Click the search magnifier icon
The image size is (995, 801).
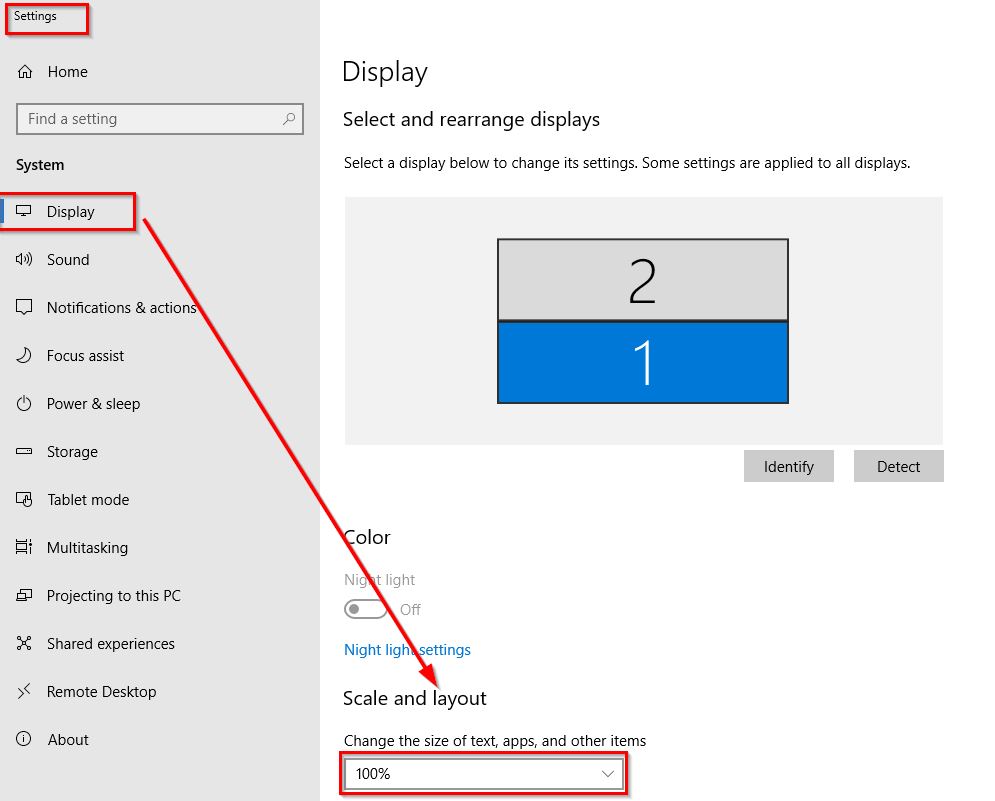289,119
